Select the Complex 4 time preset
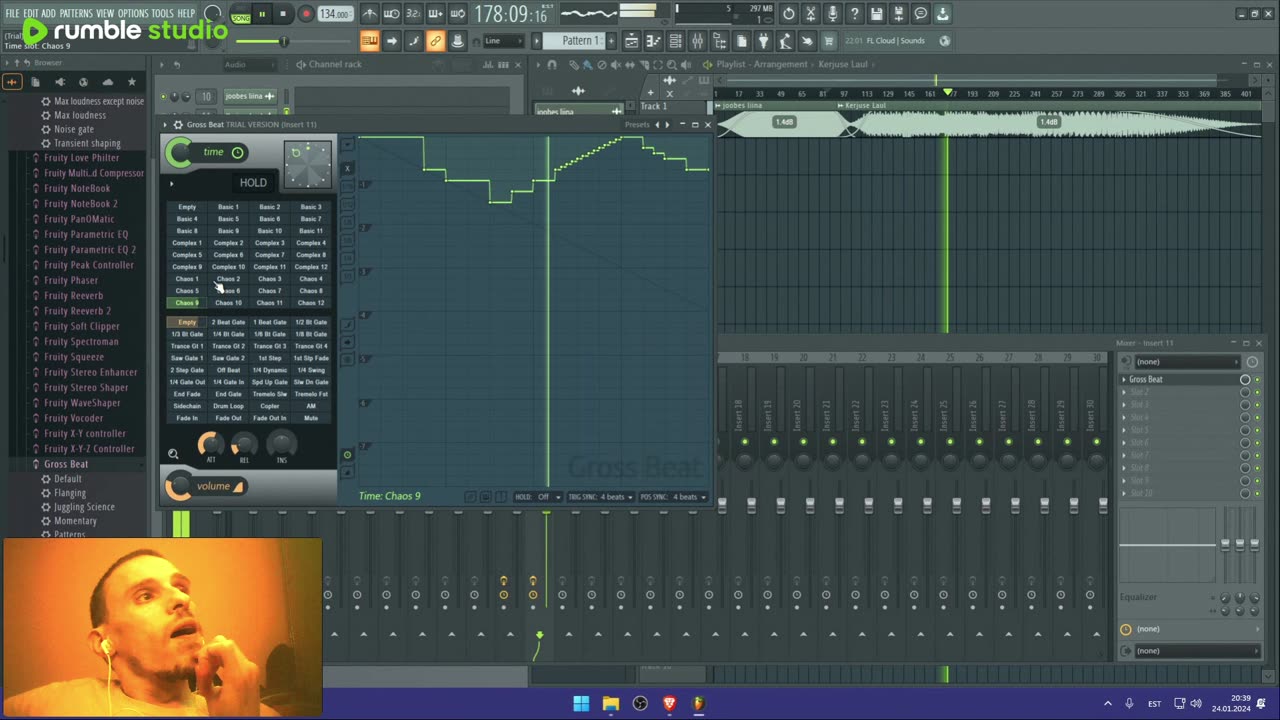 coord(311,243)
